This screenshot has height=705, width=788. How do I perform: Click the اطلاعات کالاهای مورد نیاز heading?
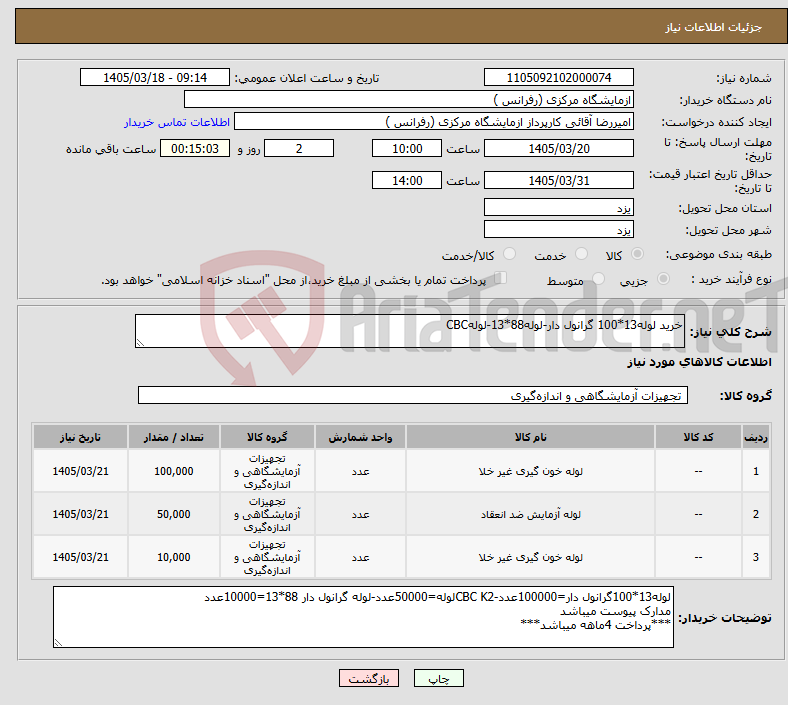(699, 362)
